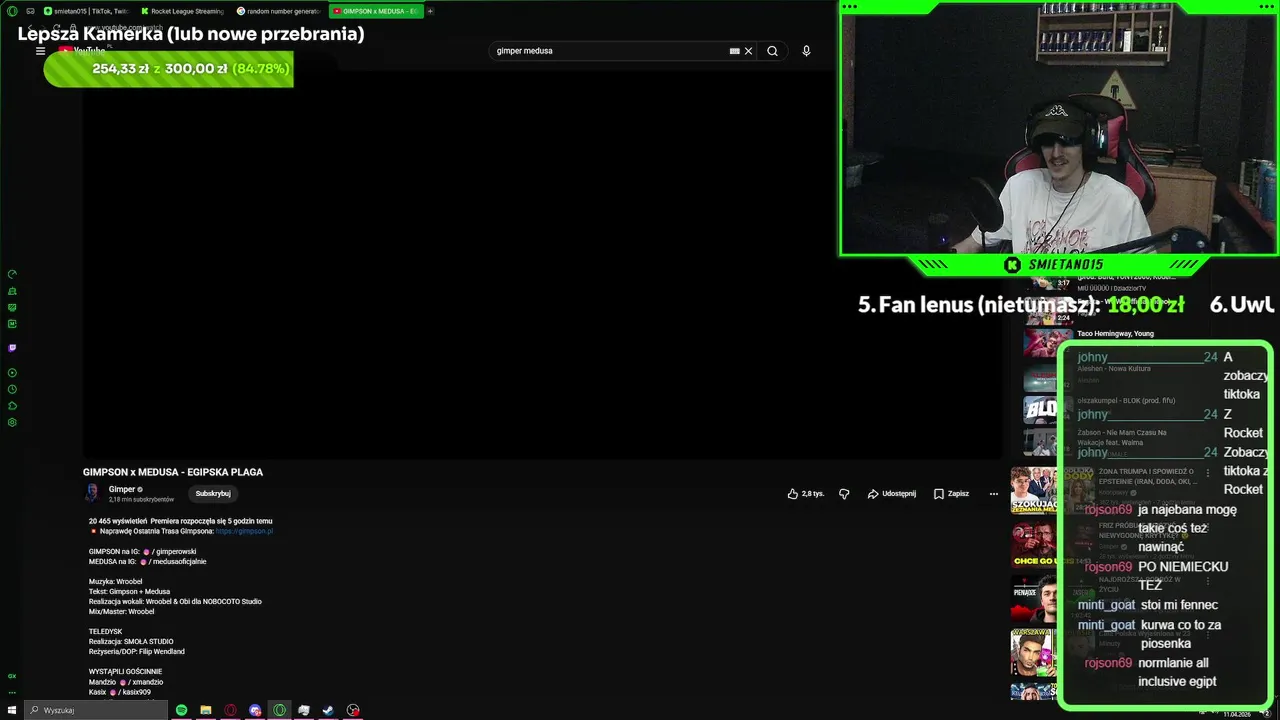1280x720 pixels.
Task: Open the mail icon beside Opera logo
Action: [30, 11]
